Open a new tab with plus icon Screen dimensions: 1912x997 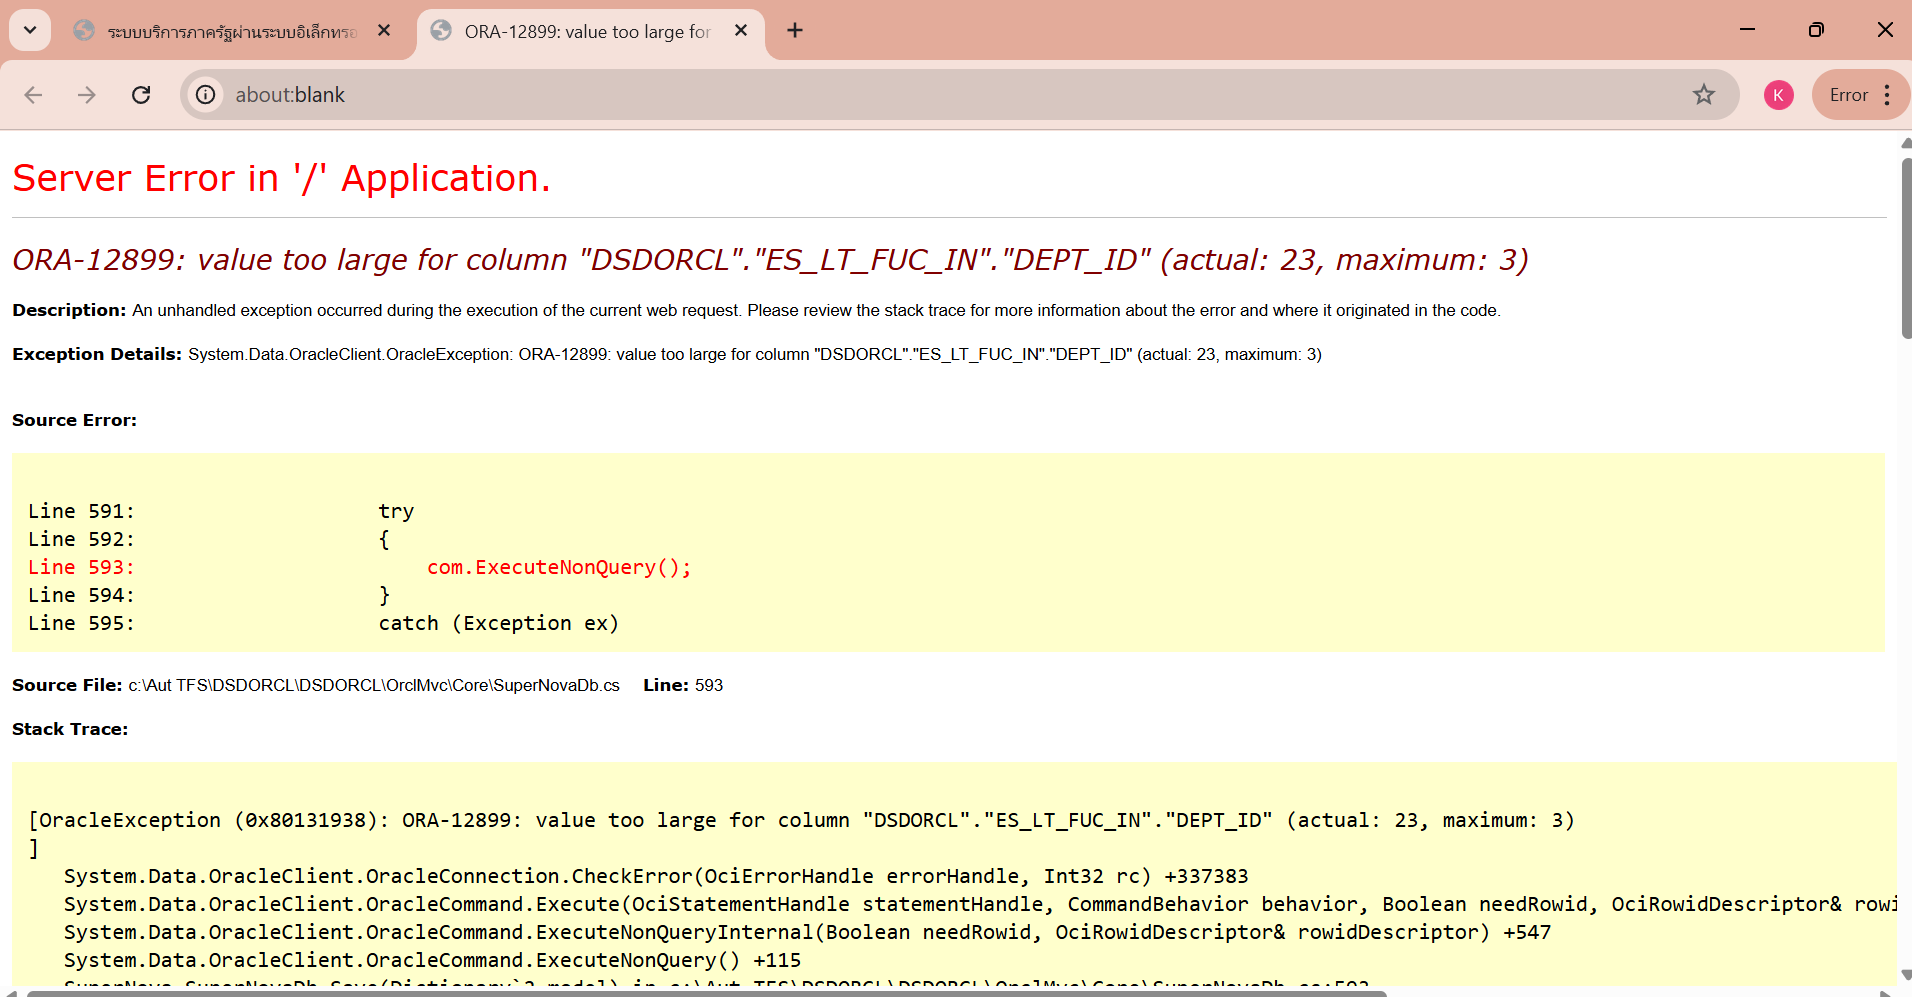(x=795, y=31)
